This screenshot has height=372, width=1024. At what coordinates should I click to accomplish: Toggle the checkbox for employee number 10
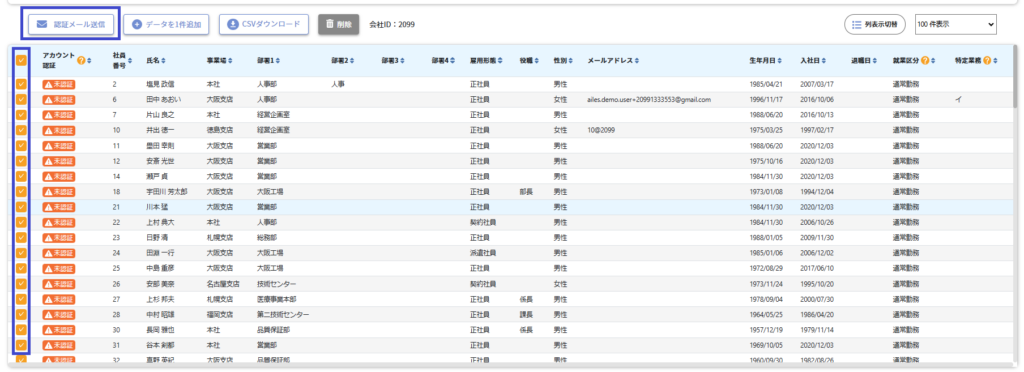coord(21,130)
